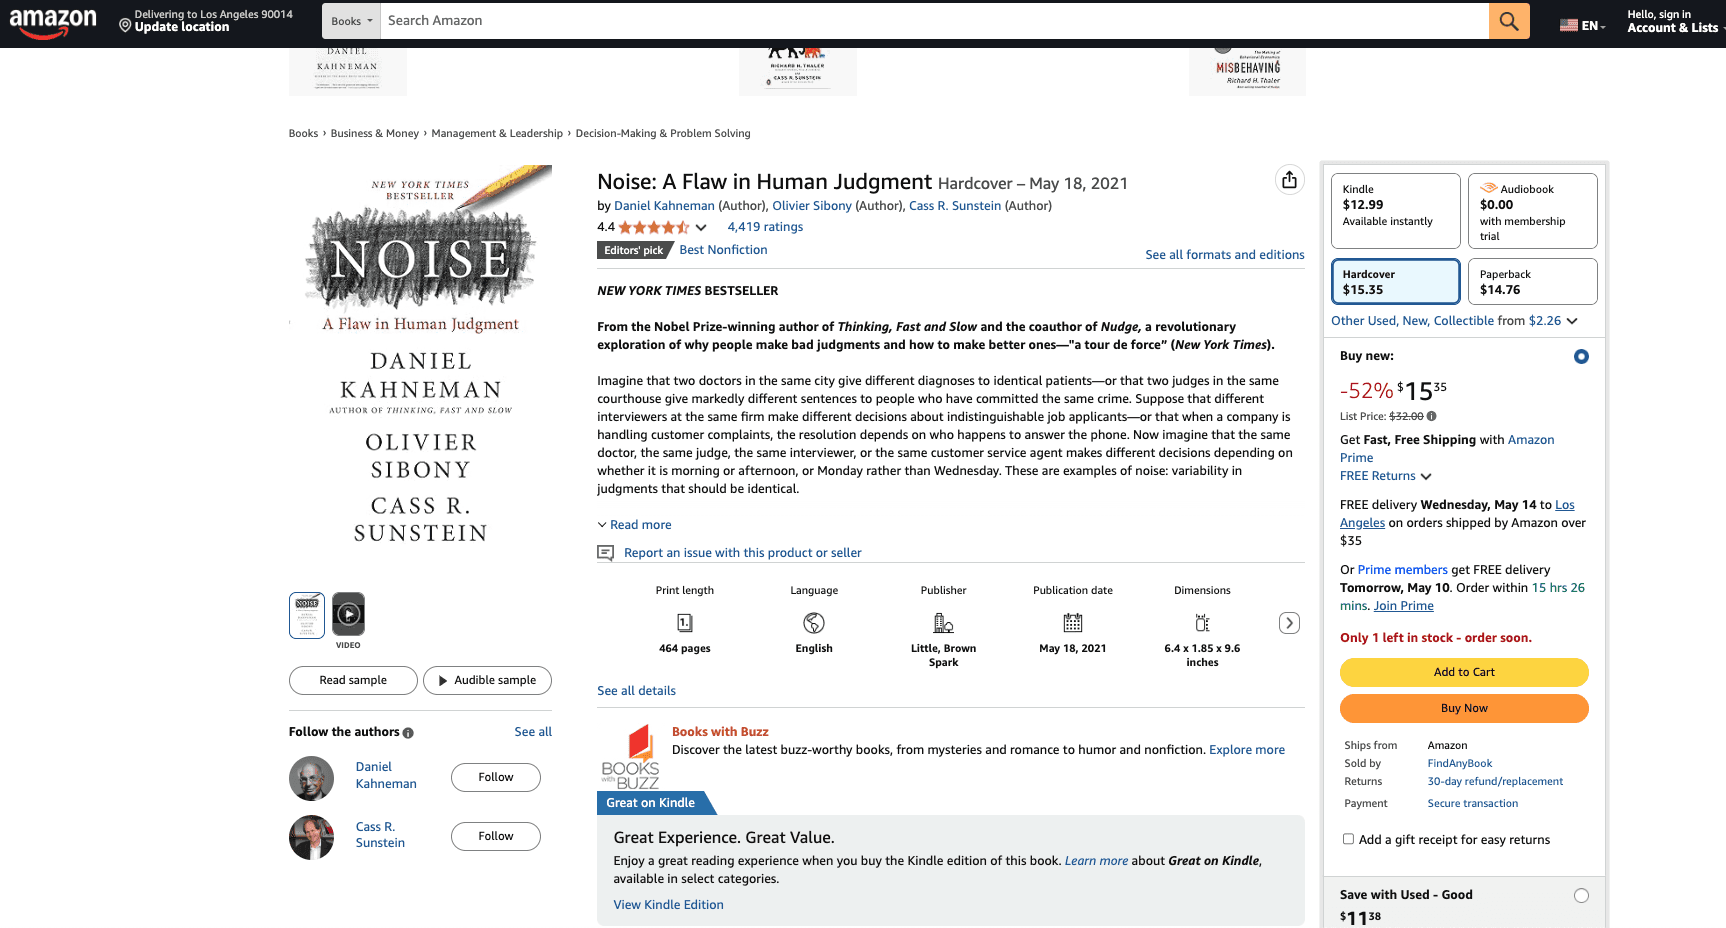Click the Amazon logo
The width and height of the screenshot is (1726, 928).
[x=53, y=22]
